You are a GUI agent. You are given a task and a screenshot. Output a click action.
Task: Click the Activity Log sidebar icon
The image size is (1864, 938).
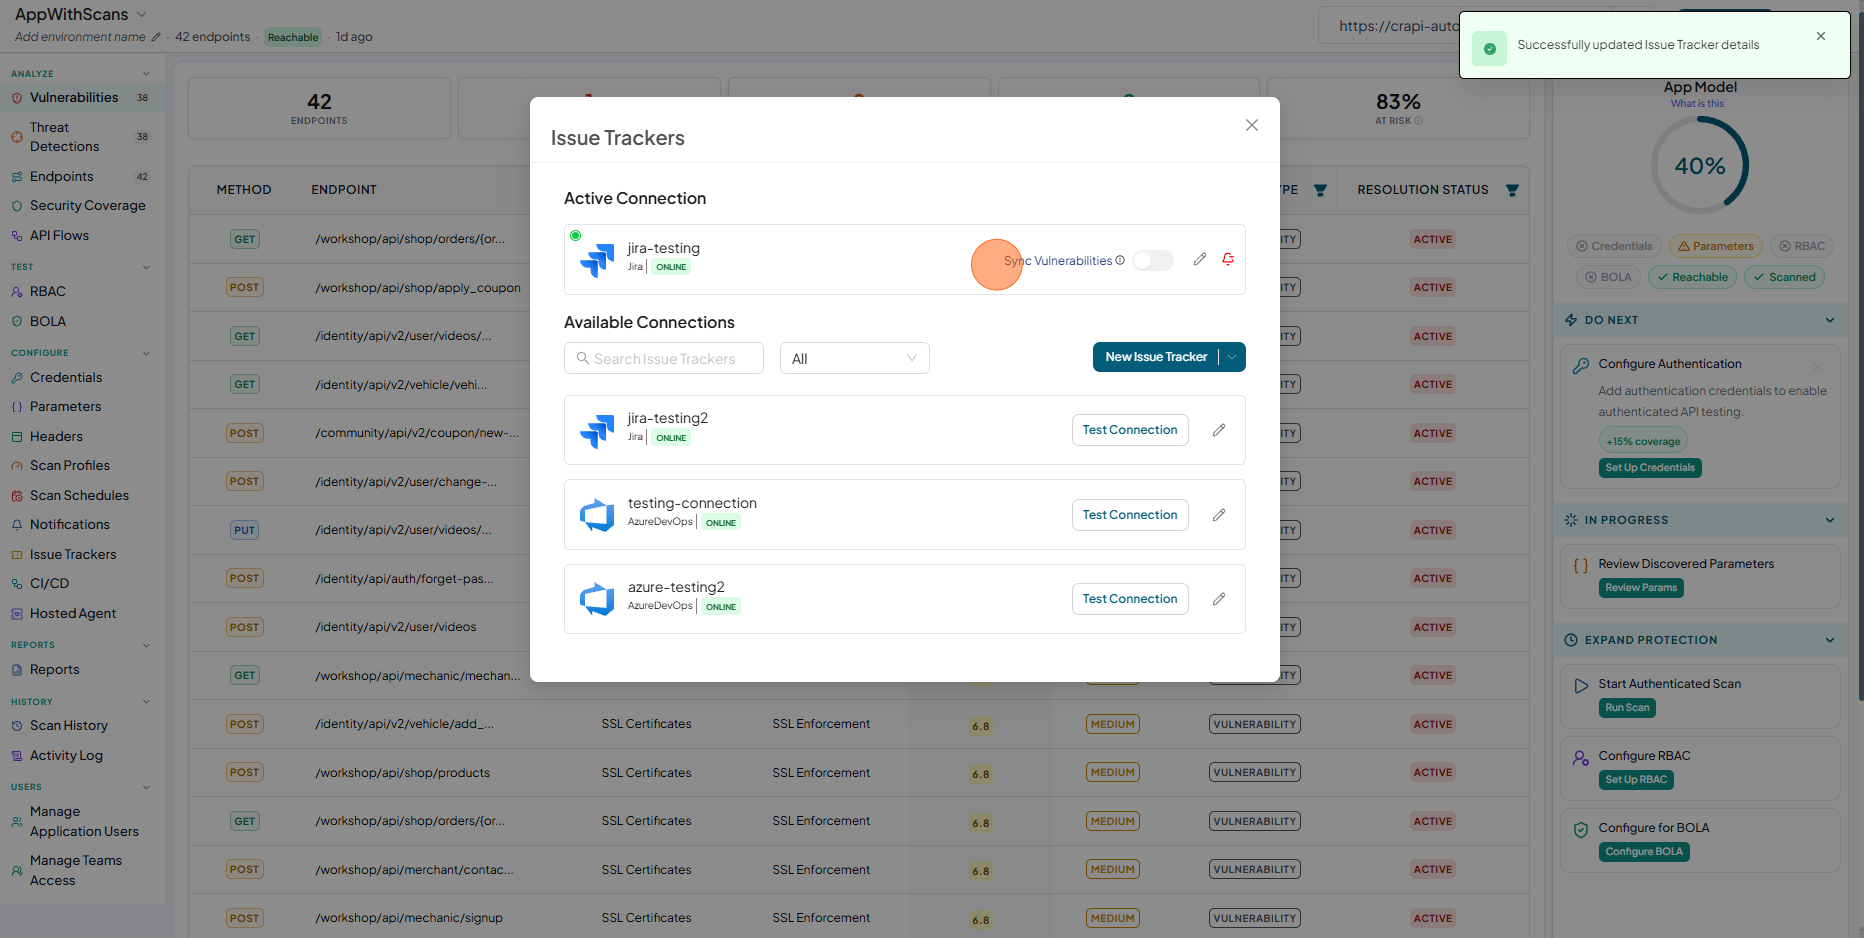point(17,756)
